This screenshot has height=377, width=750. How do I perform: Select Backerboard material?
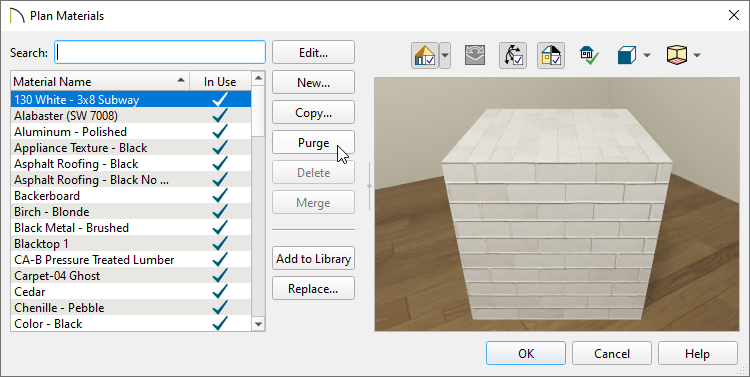(131, 195)
